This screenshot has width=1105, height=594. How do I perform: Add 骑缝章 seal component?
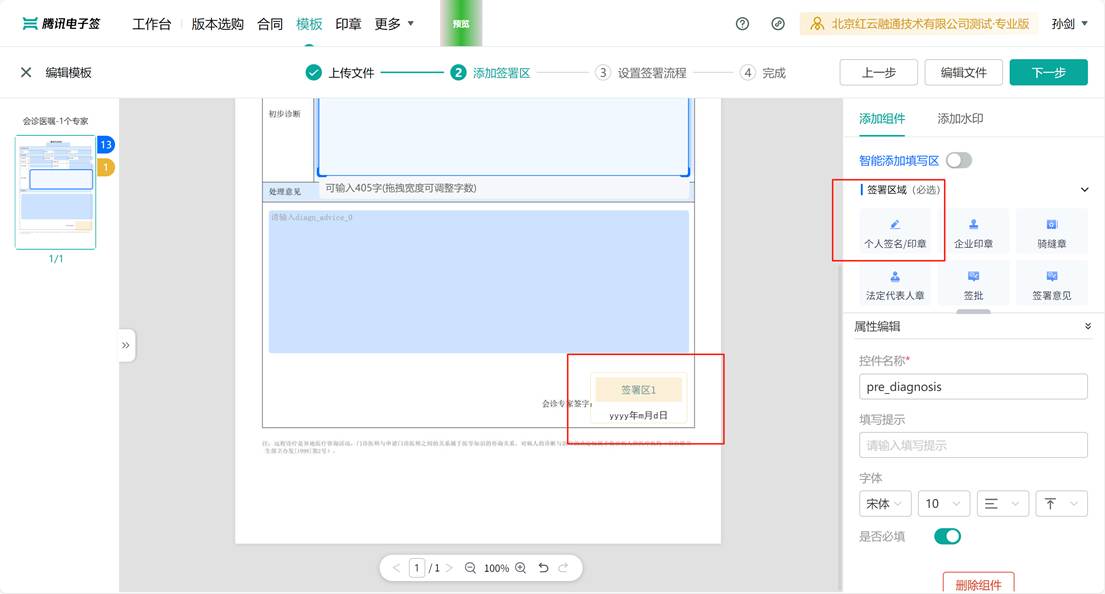click(x=1051, y=232)
